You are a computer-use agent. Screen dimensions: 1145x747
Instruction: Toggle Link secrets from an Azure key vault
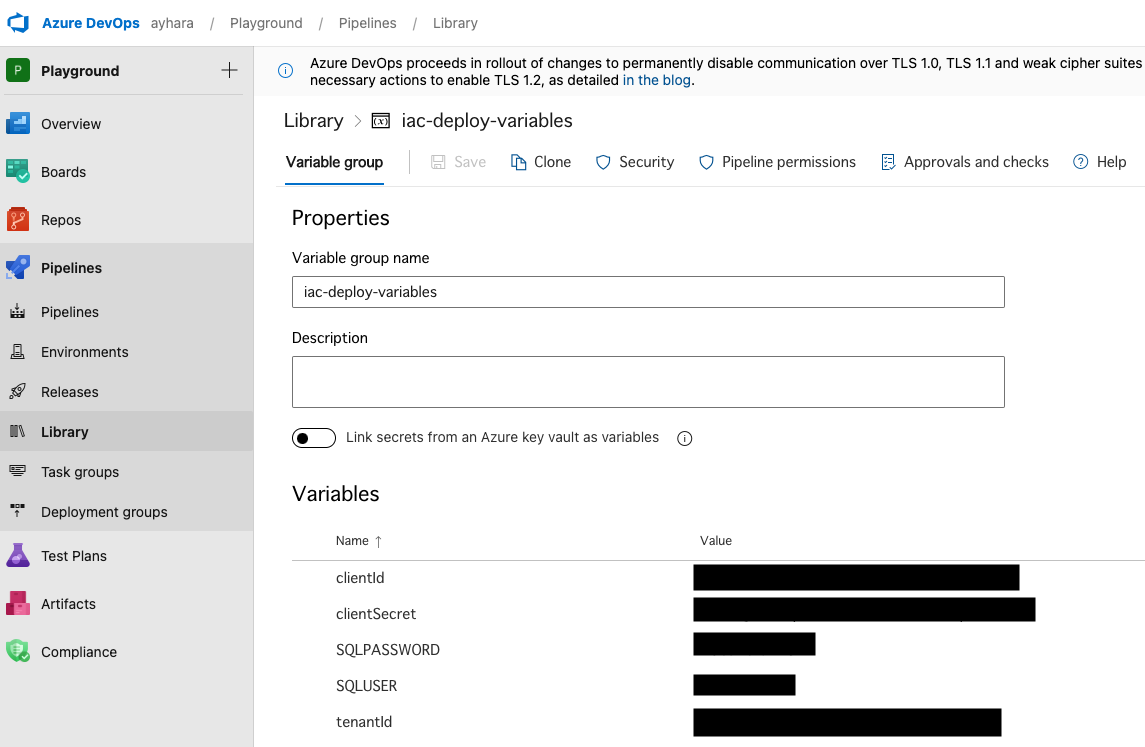pos(314,438)
